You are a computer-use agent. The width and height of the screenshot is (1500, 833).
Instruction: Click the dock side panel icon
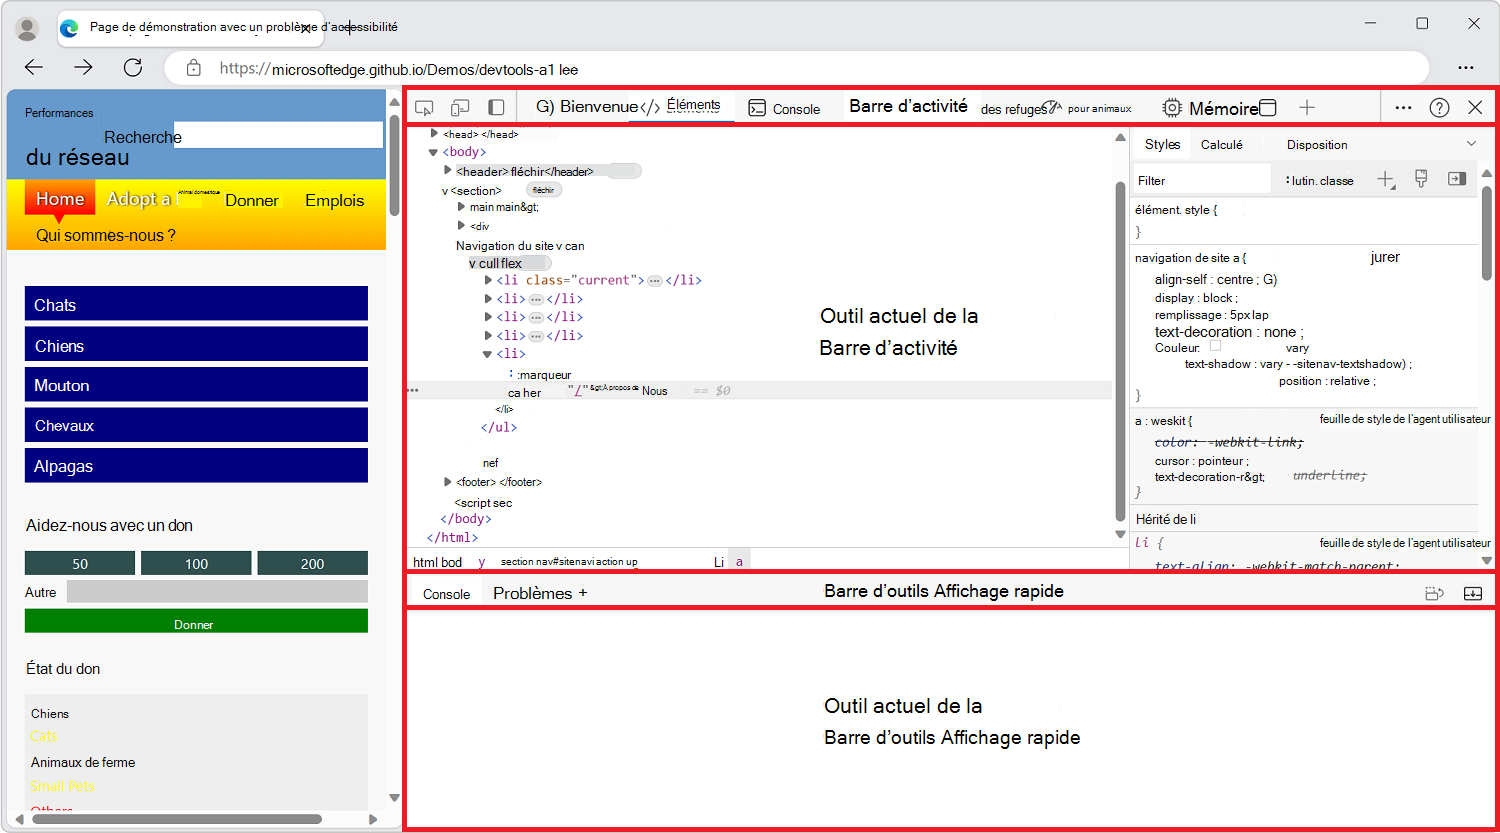494,107
